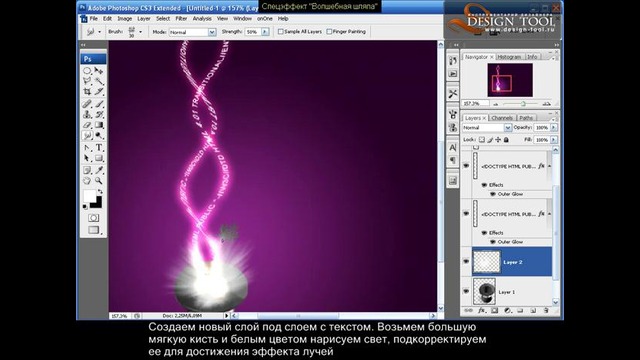The image size is (640, 360).
Task: Select the Elliptical Marquee tool
Action: point(87,71)
